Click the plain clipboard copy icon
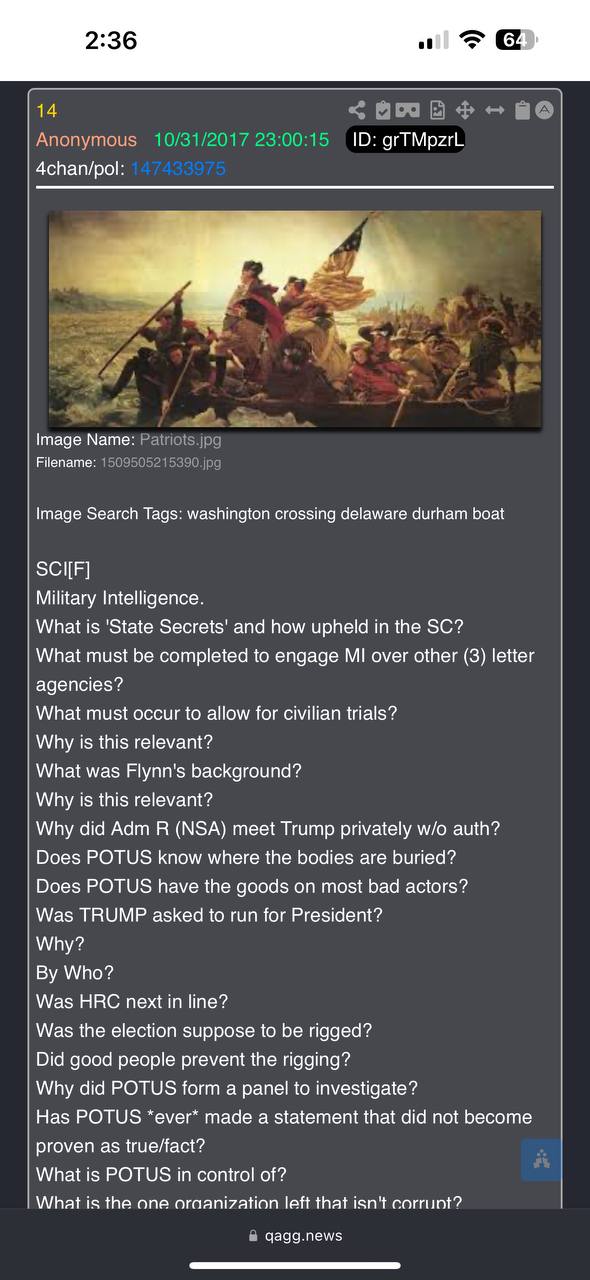The width and height of the screenshot is (590, 1280). 522,111
